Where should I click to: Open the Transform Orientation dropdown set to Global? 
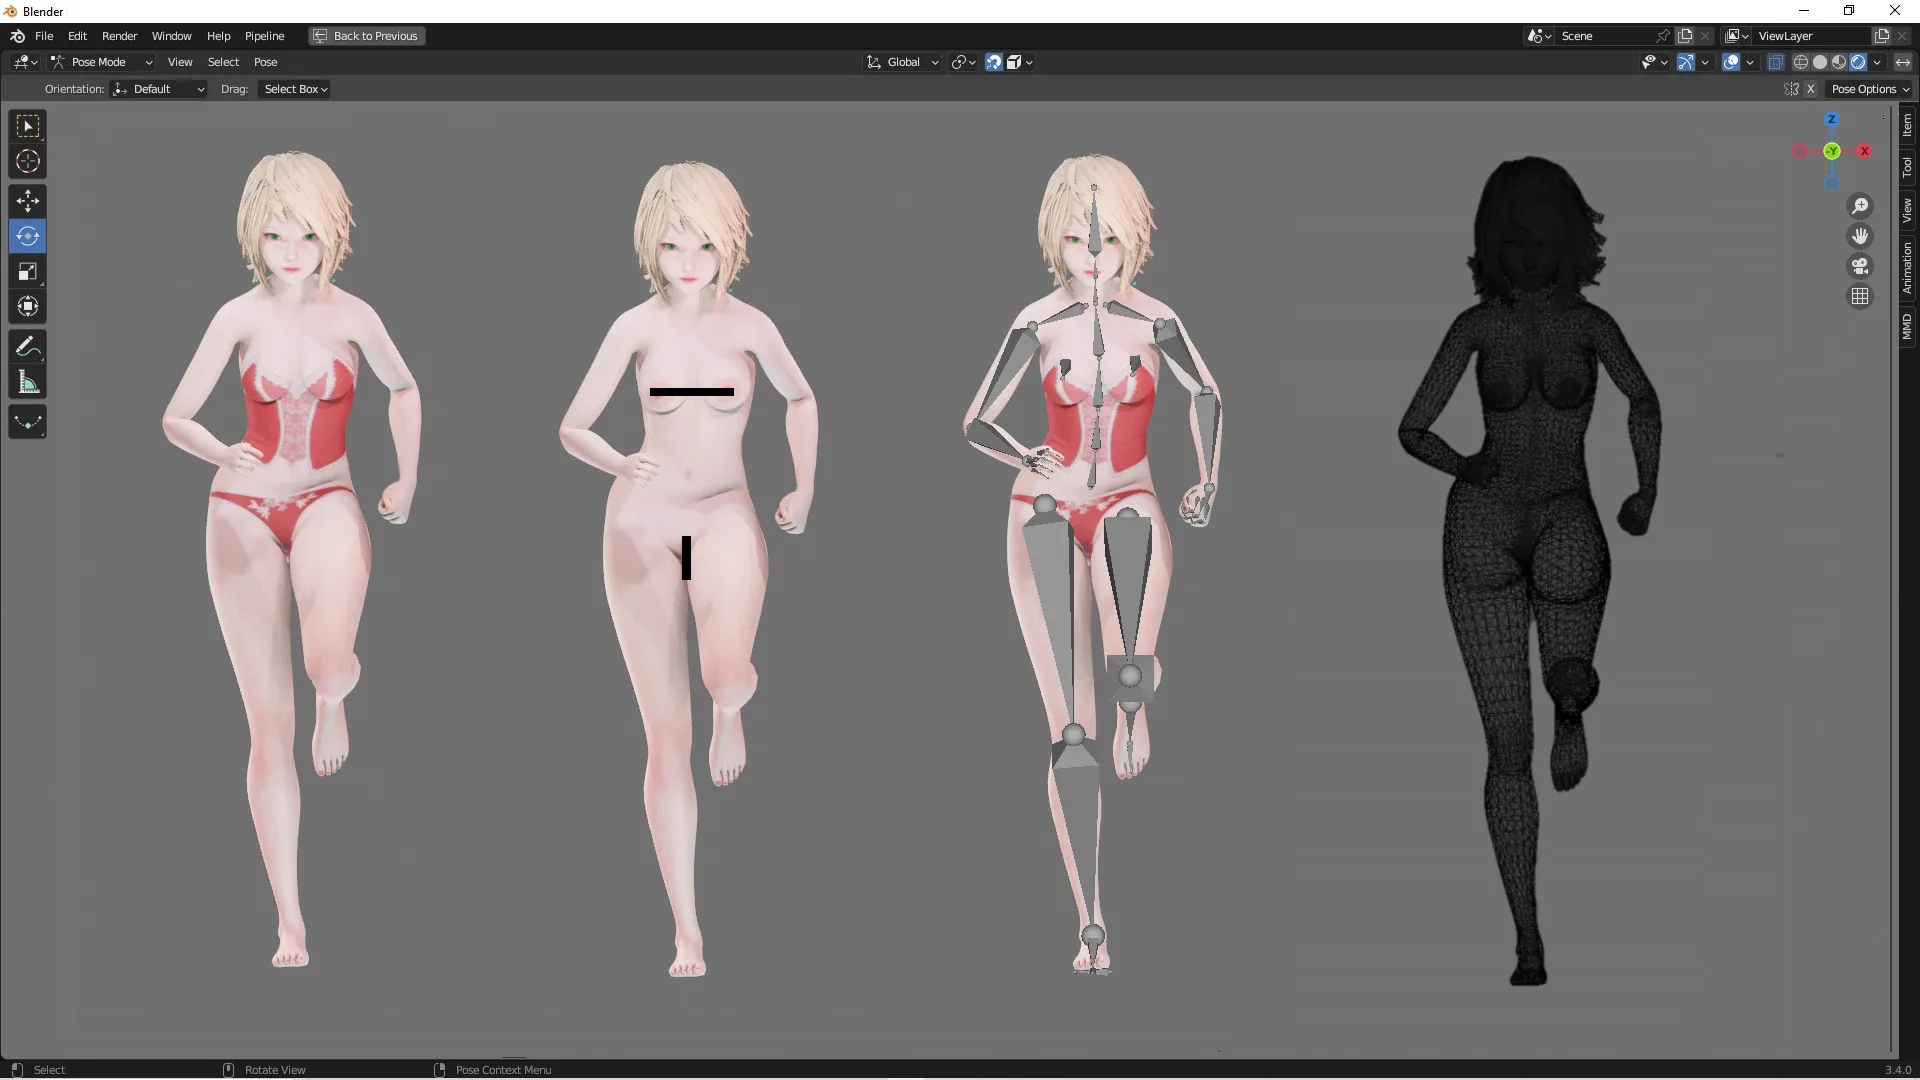[900, 61]
